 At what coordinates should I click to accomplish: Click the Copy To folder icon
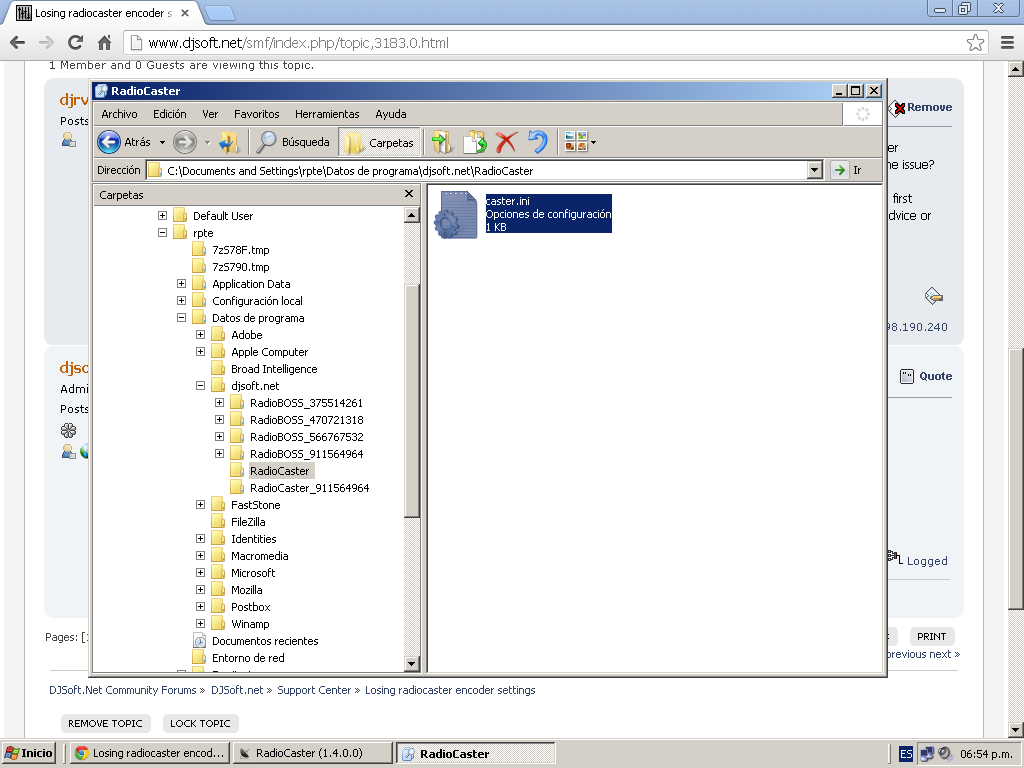pyautogui.click(x=474, y=143)
